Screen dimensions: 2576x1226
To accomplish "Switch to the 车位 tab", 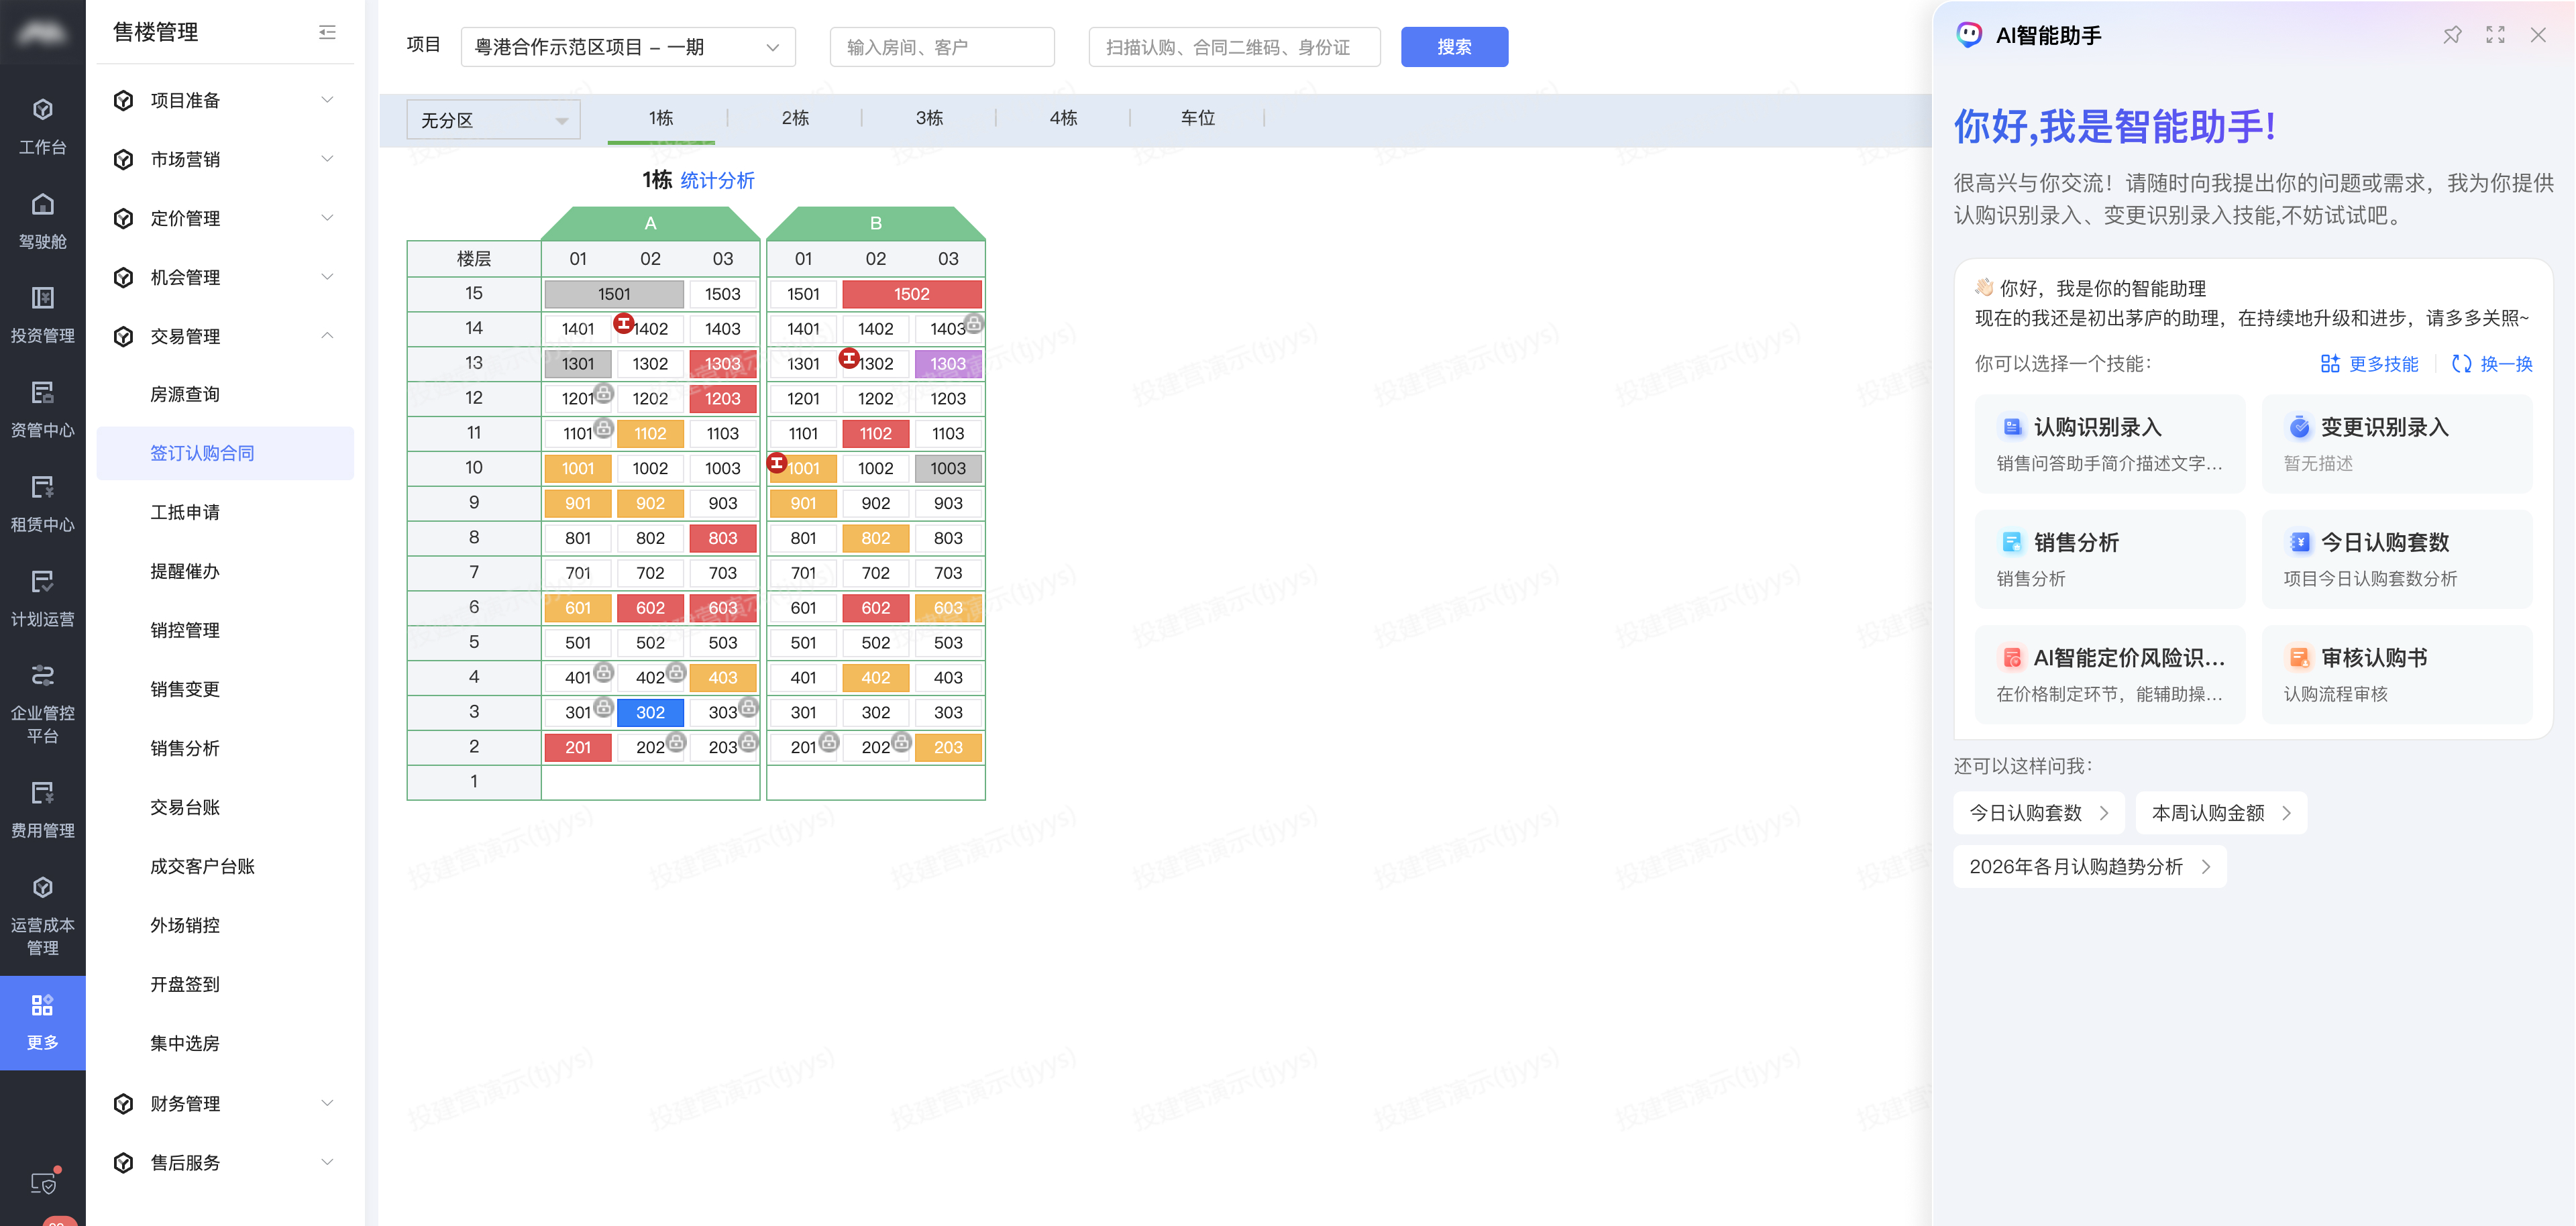I will click(1197, 118).
